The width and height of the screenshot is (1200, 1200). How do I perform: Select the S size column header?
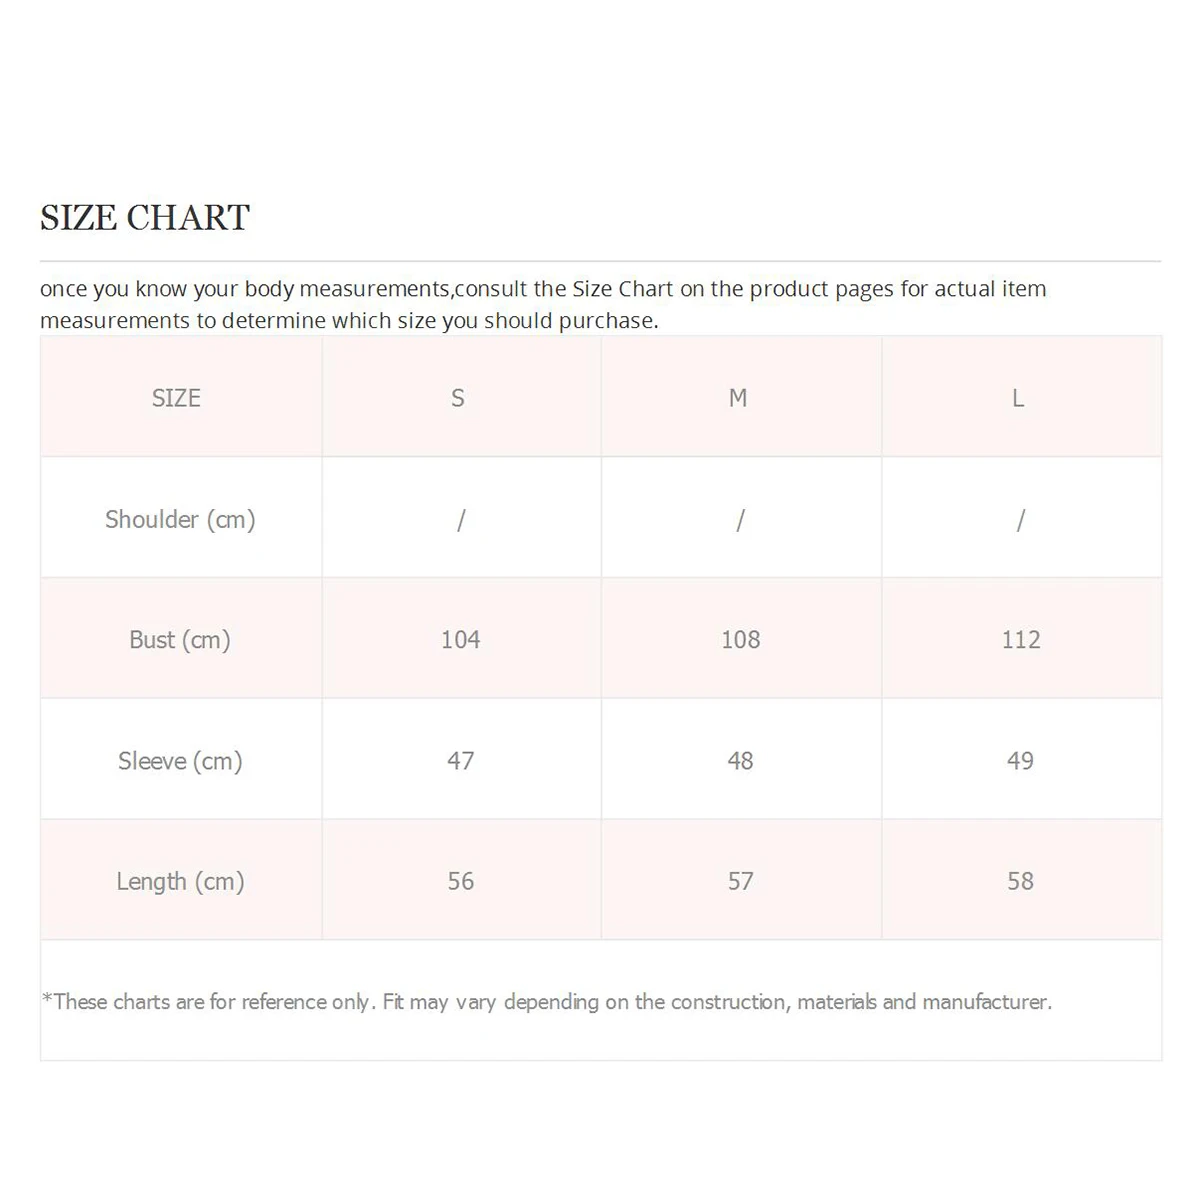[458, 398]
